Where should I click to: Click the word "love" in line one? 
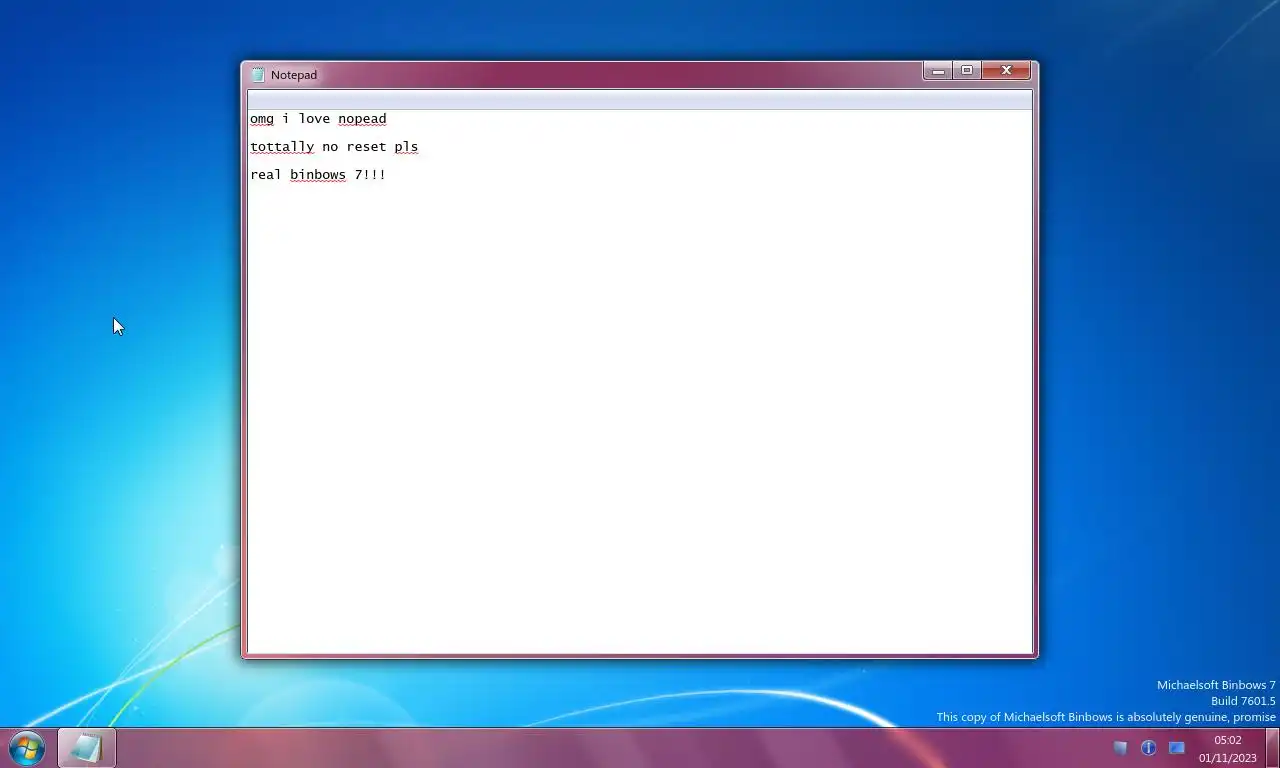[x=314, y=119]
